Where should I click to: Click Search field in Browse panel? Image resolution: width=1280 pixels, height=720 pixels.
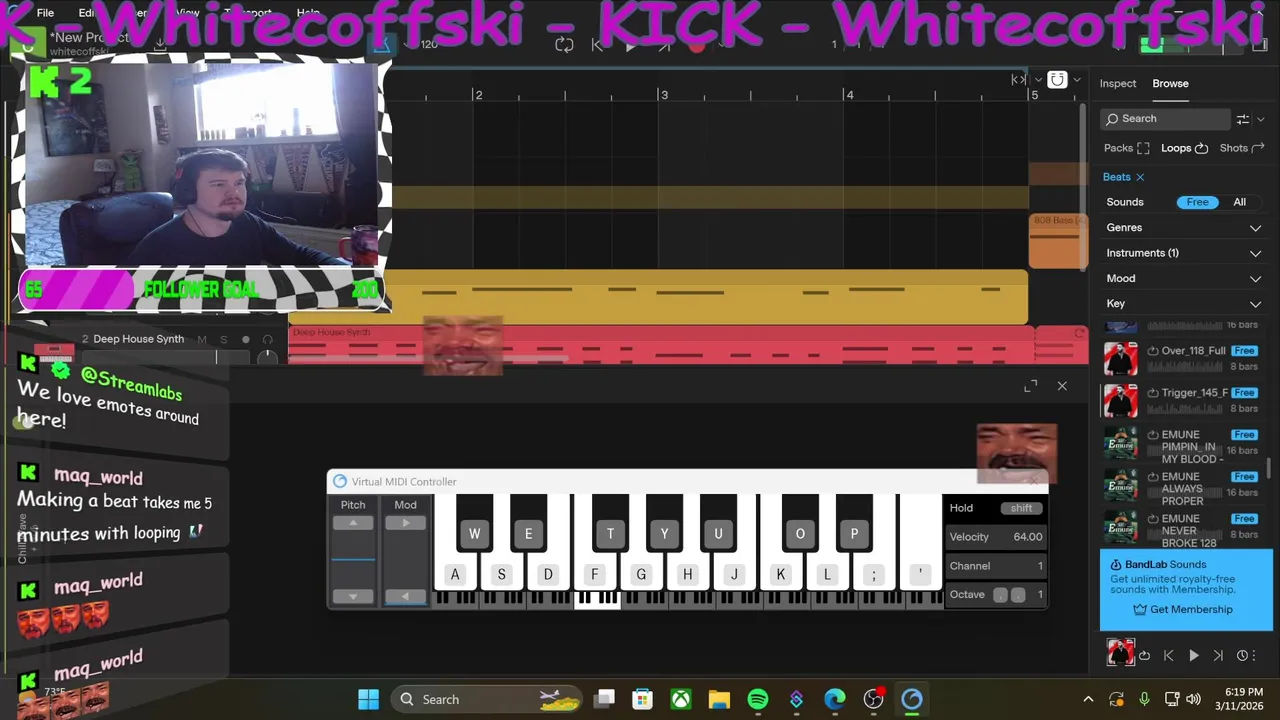(1165, 119)
